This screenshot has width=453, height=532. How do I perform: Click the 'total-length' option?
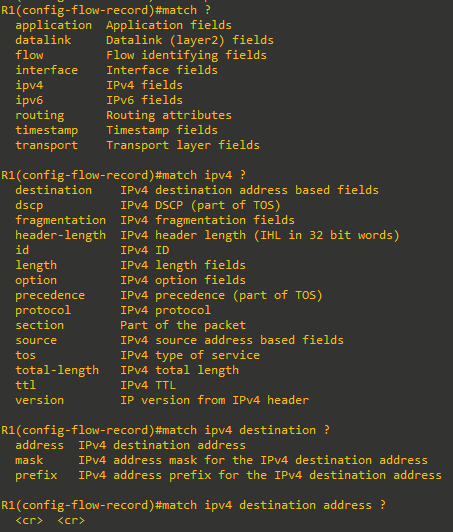click(x=57, y=370)
